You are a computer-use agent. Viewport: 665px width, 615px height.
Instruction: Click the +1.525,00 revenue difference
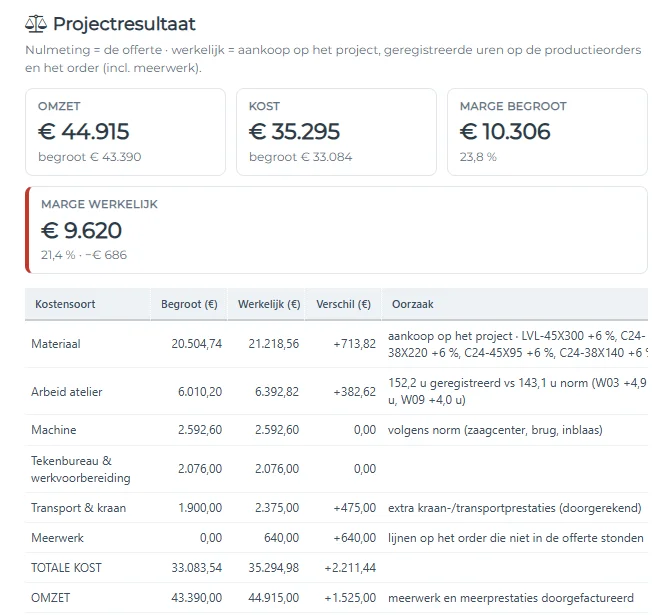click(x=350, y=598)
